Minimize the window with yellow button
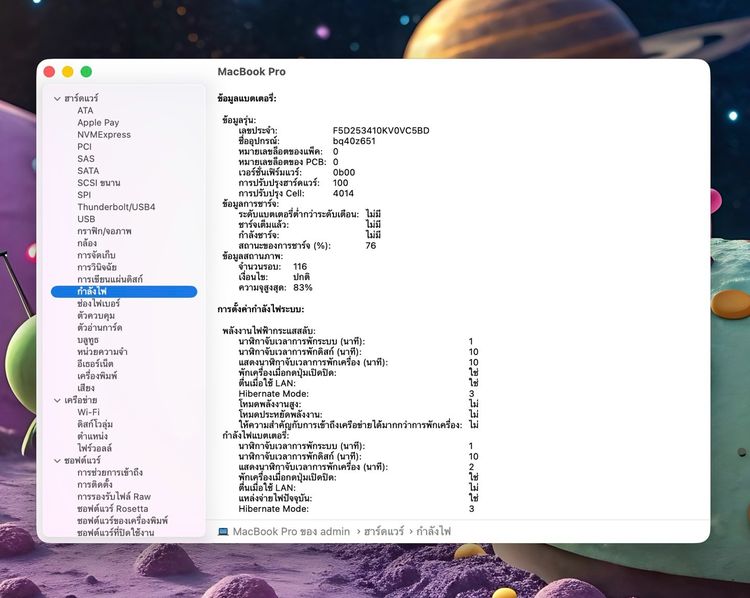The width and height of the screenshot is (750, 598). click(68, 72)
